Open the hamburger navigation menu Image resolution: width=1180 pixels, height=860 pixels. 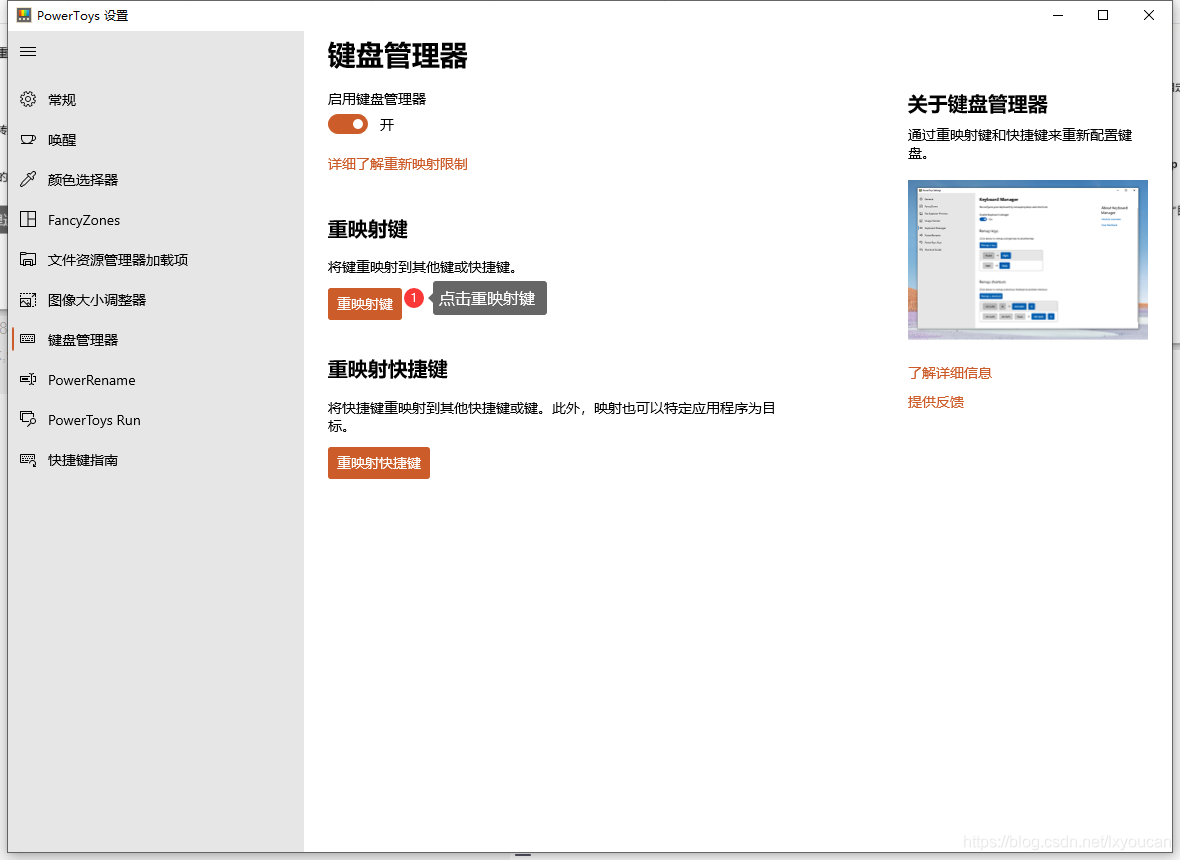[28, 52]
